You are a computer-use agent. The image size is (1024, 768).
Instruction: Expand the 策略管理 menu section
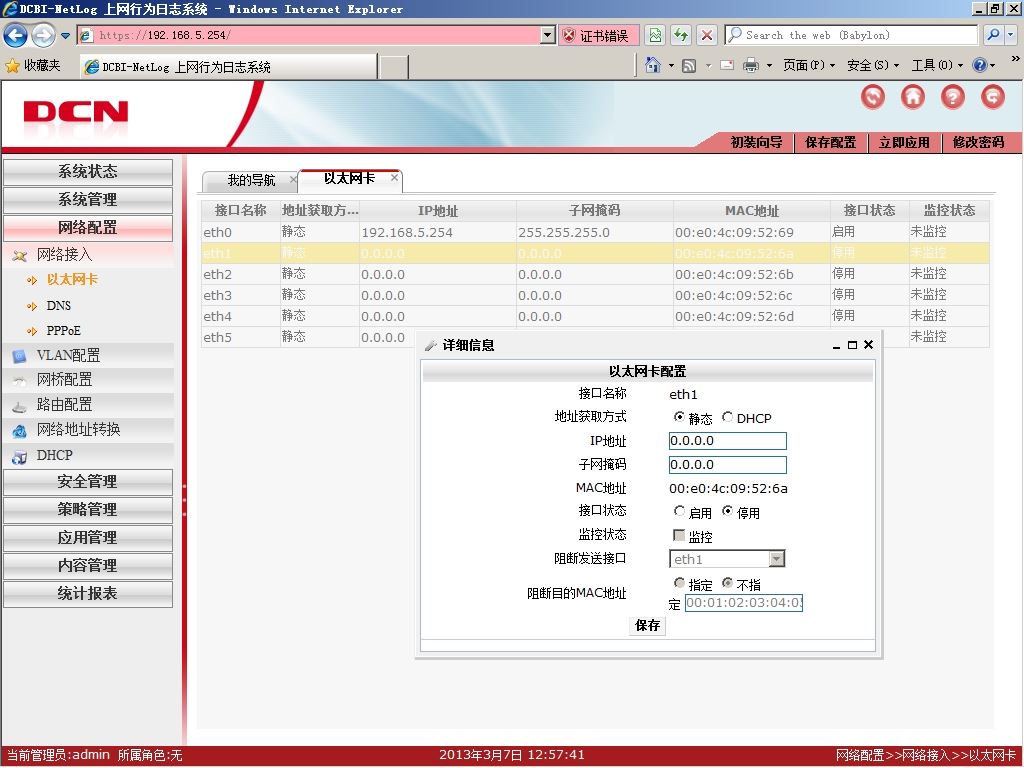[88, 510]
